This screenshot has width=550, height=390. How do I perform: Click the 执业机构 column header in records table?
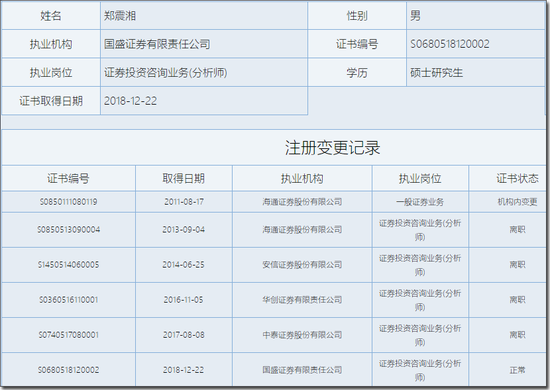click(302, 179)
